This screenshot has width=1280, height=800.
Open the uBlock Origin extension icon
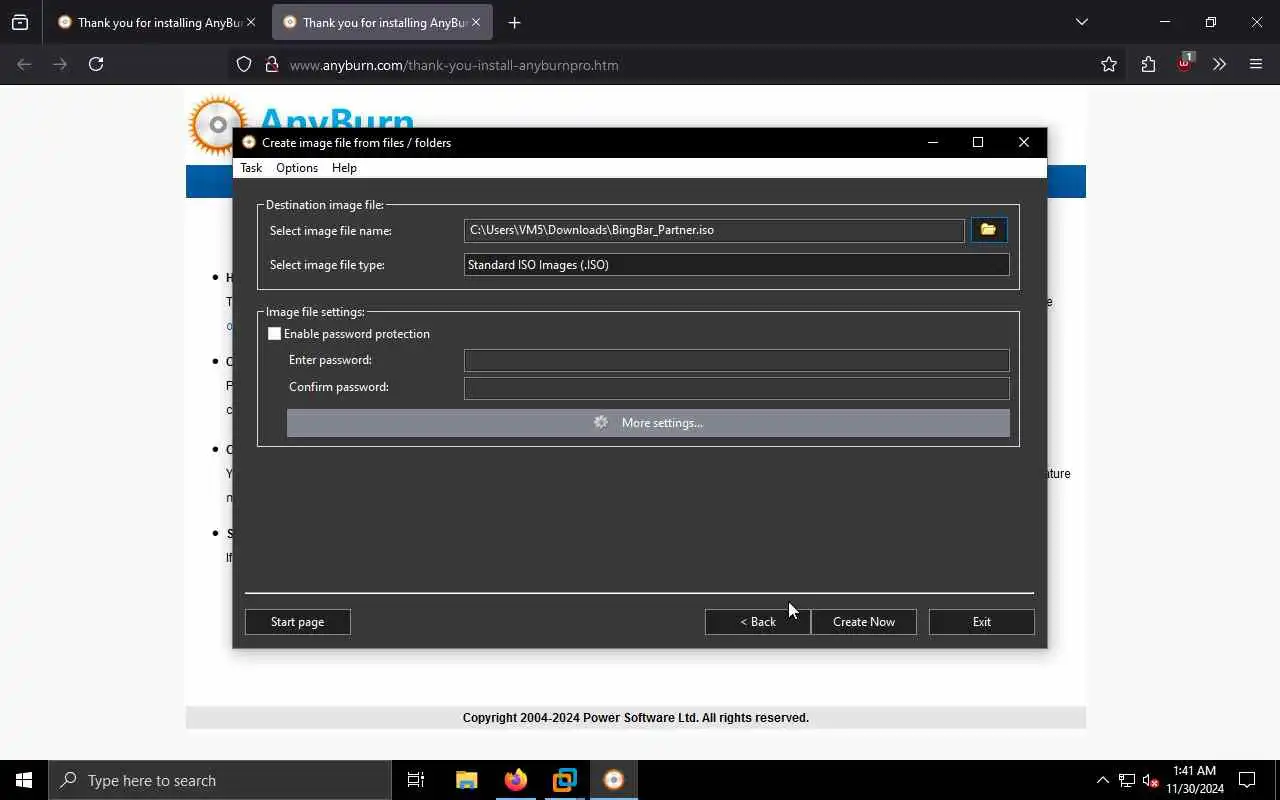pyautogui.click(x=1184, y=63)
